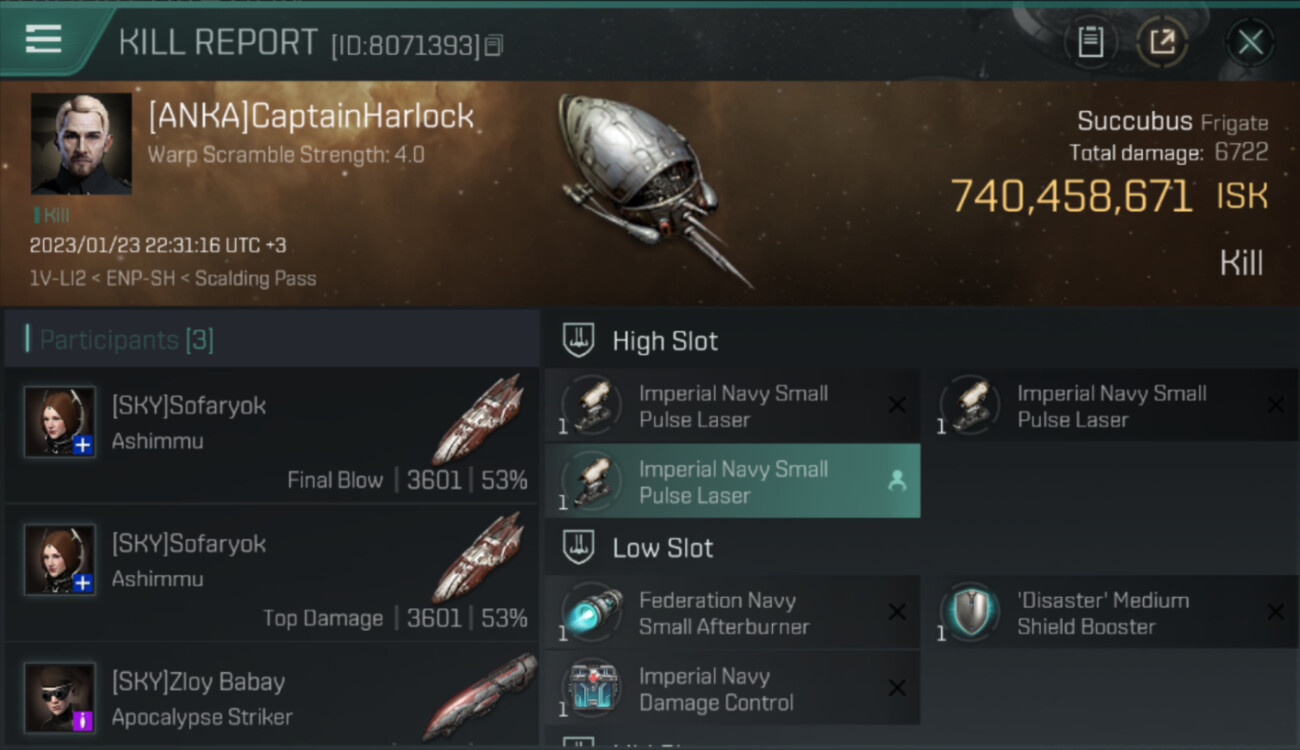Click the Participants [3] header
The height and width of the screenshot is (750, 1300).
point(126,340)
